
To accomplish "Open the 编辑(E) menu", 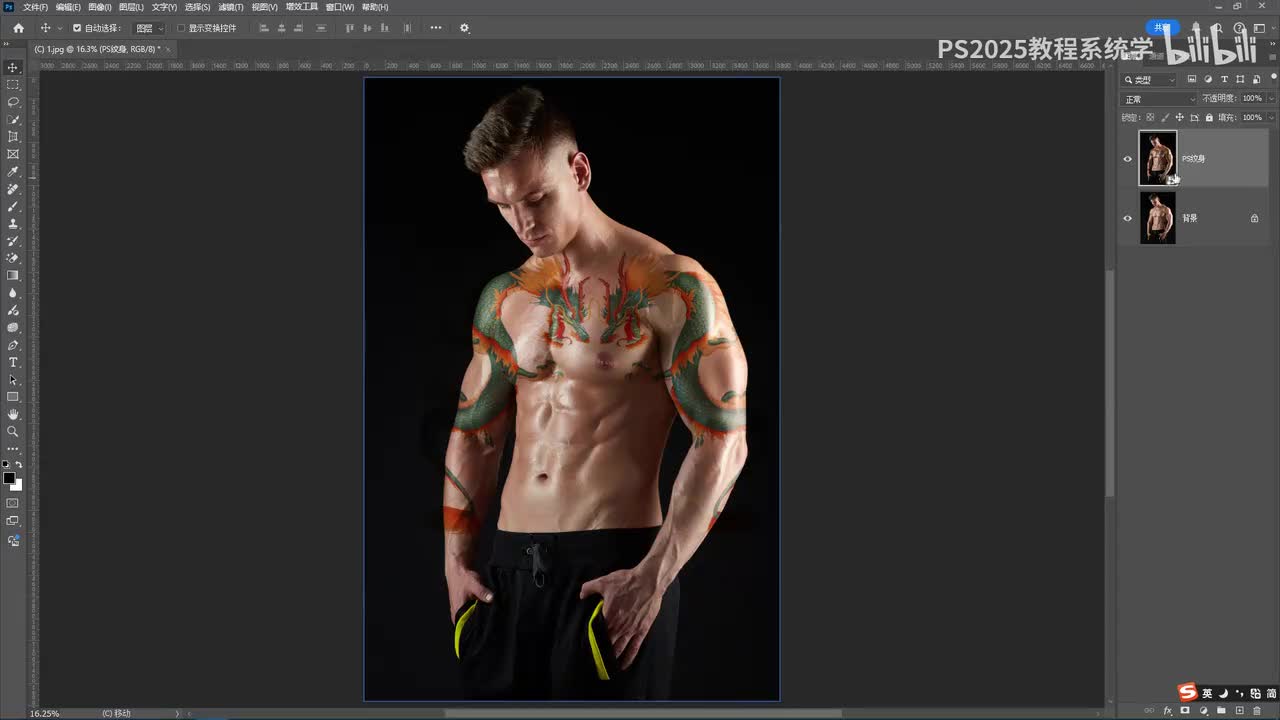I will [68, 7].
